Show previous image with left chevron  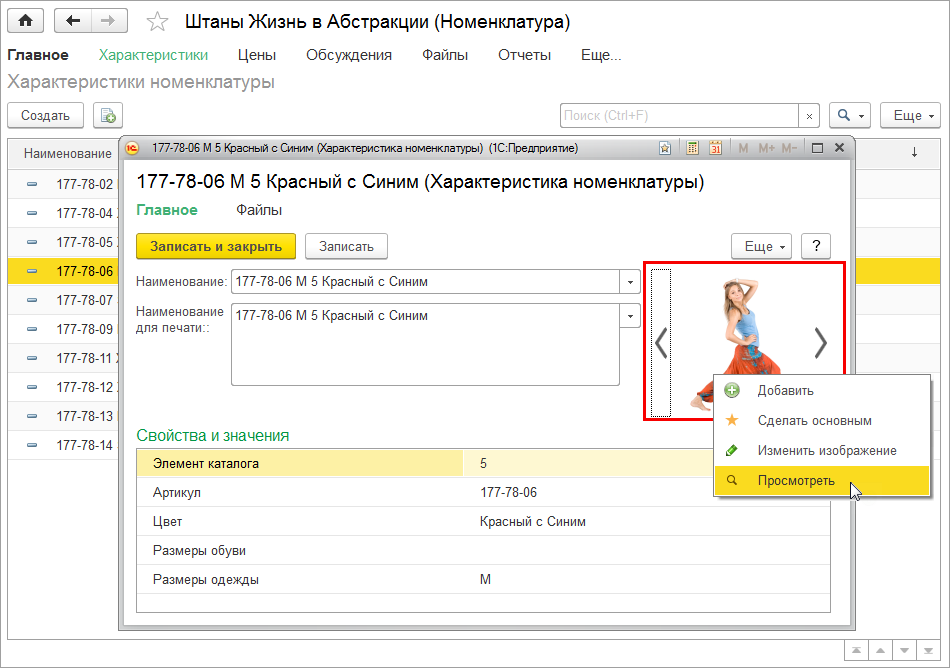click(x=661, y=343)
